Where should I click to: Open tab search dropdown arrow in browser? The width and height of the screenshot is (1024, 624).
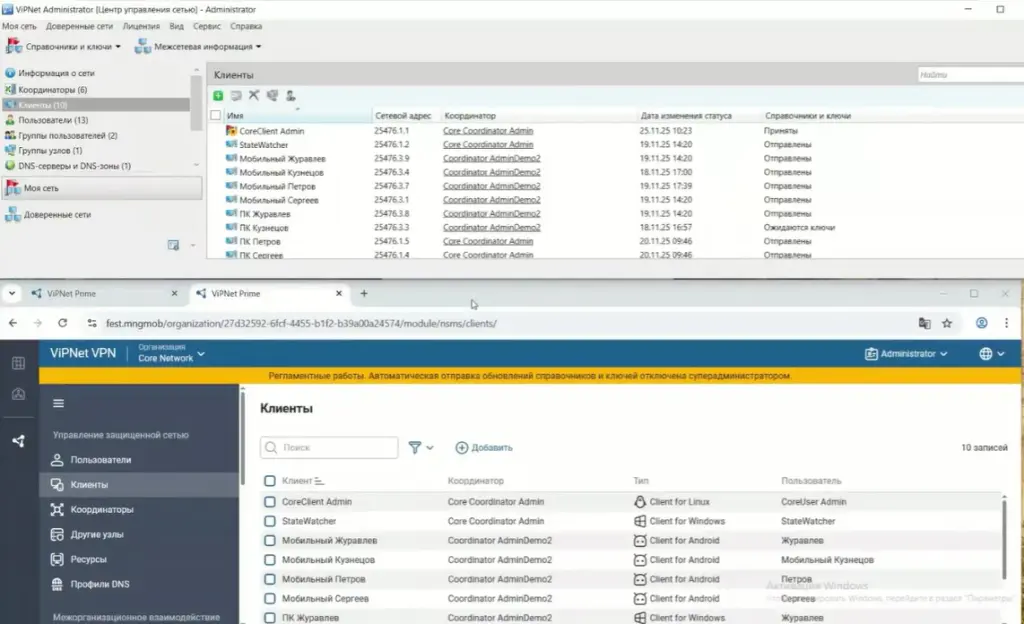click(x=12, y=294)
